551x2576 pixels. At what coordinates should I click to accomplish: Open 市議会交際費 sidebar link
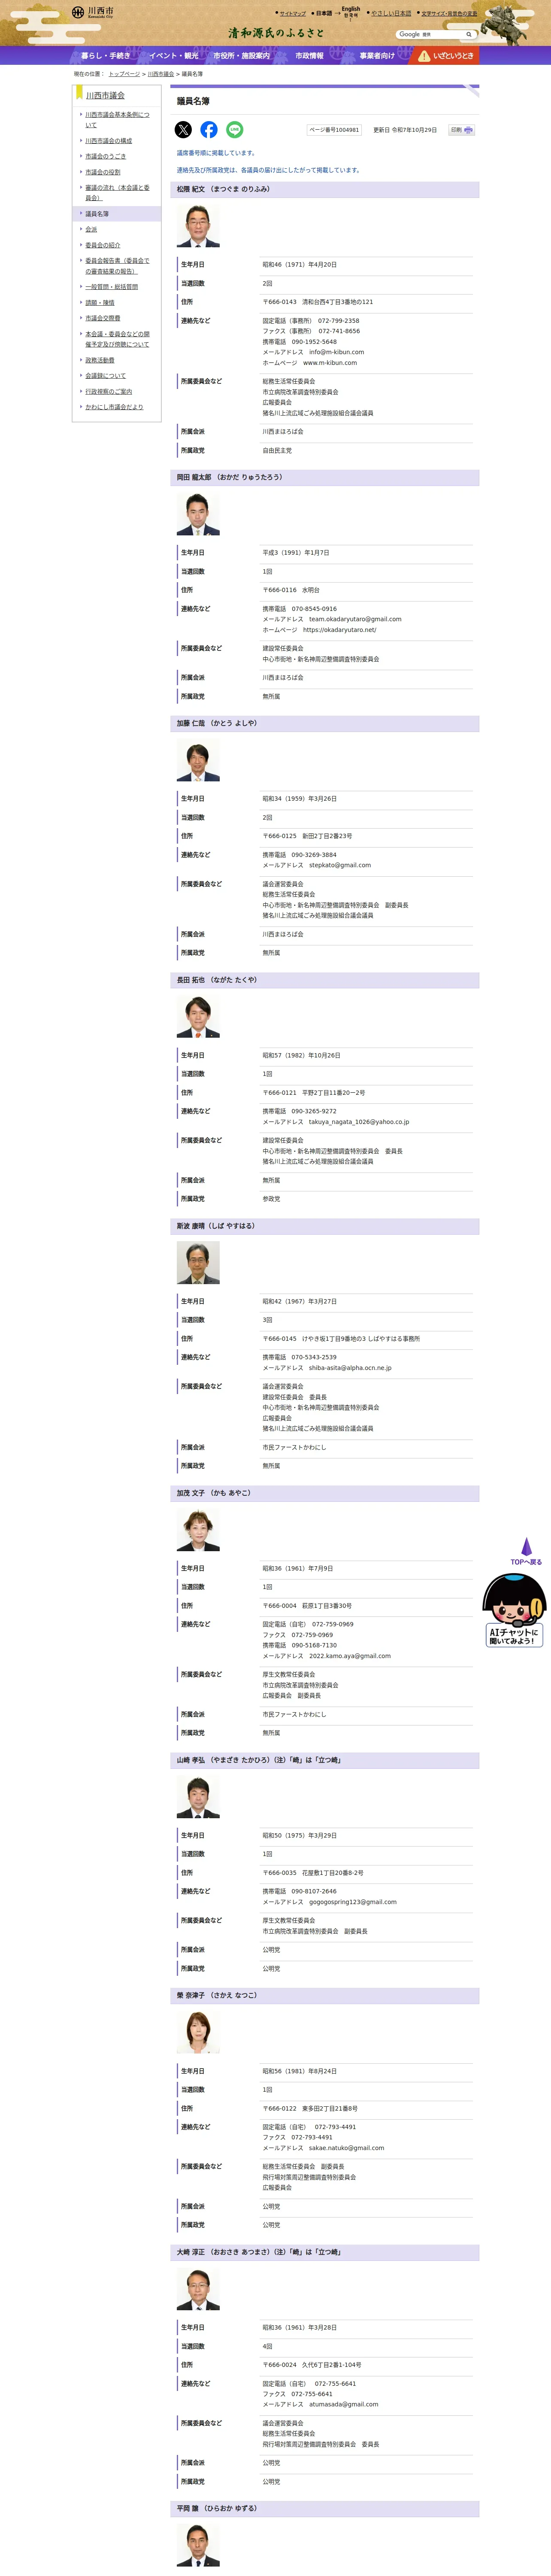click(x=102, y=318)
